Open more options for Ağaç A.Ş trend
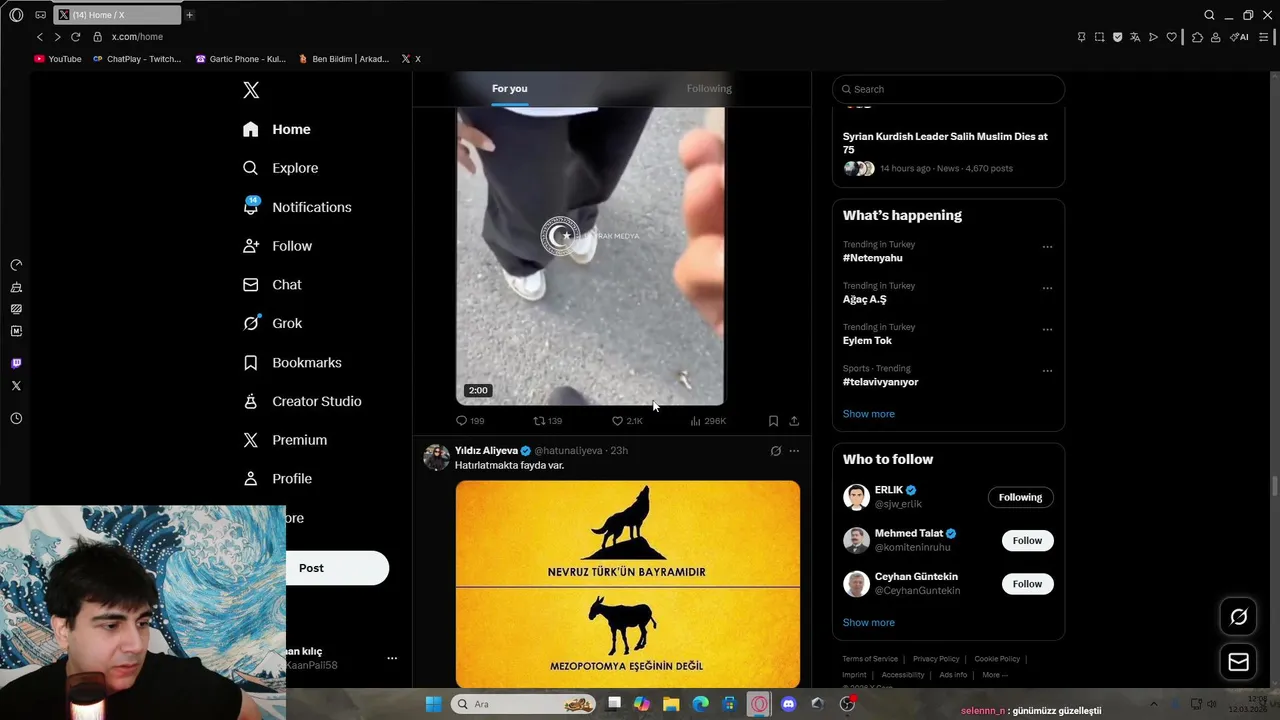Image resolution: width=1280 pixels, height=720 pixels. tap(1047, 288)
